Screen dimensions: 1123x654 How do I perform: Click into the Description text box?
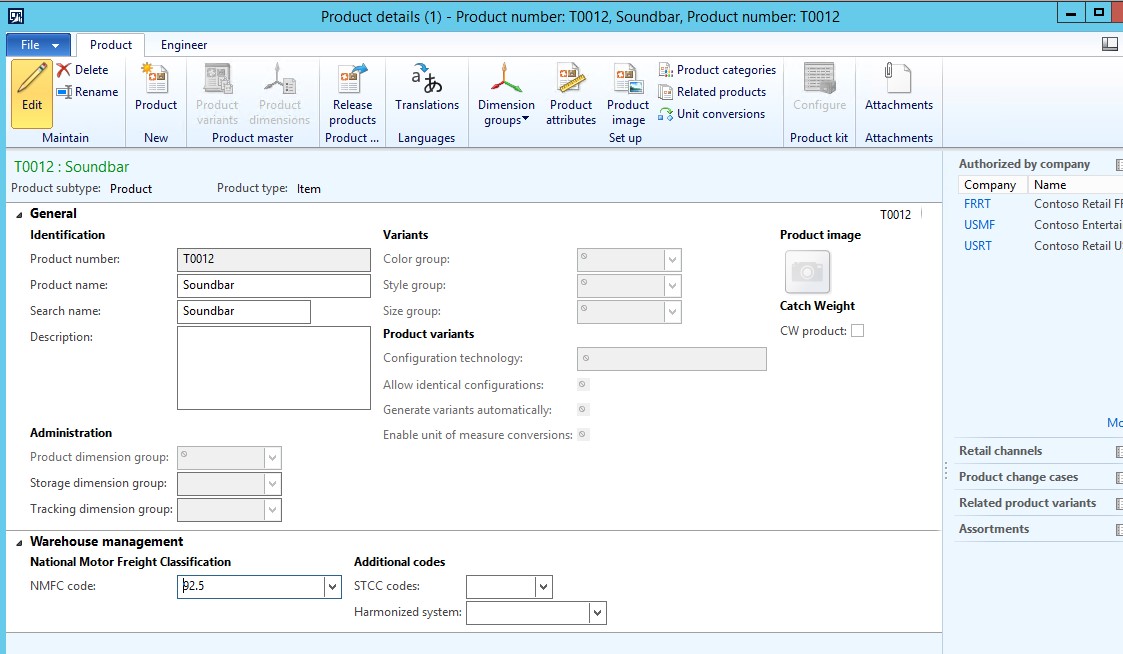tap(273, 367)
